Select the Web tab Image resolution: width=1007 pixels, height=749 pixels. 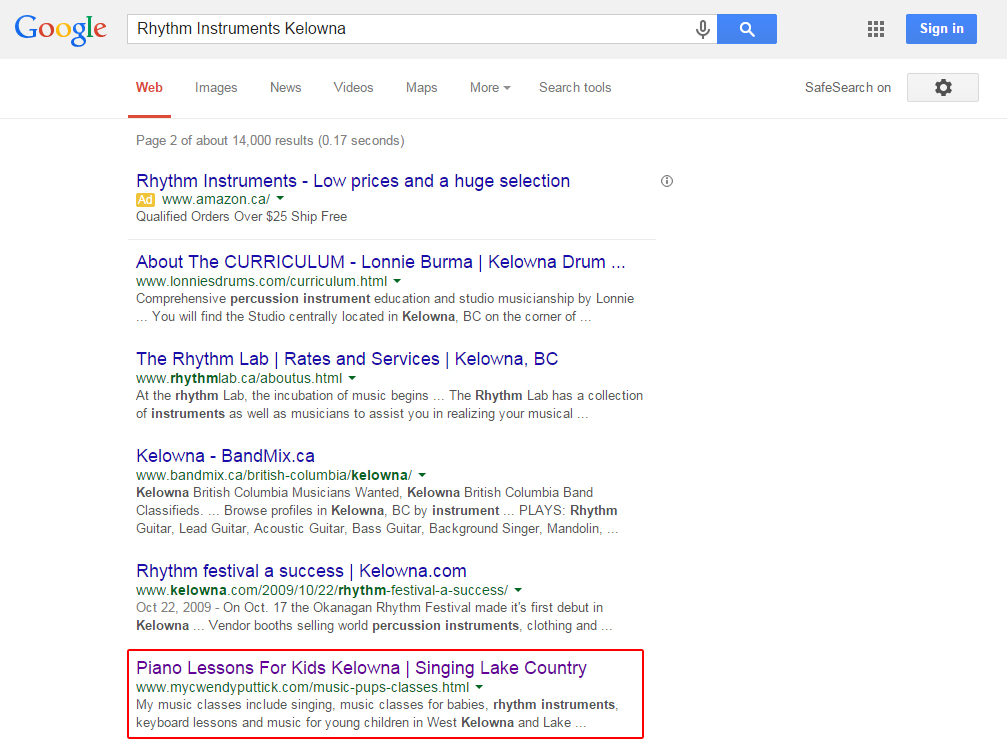click(149, 88)
